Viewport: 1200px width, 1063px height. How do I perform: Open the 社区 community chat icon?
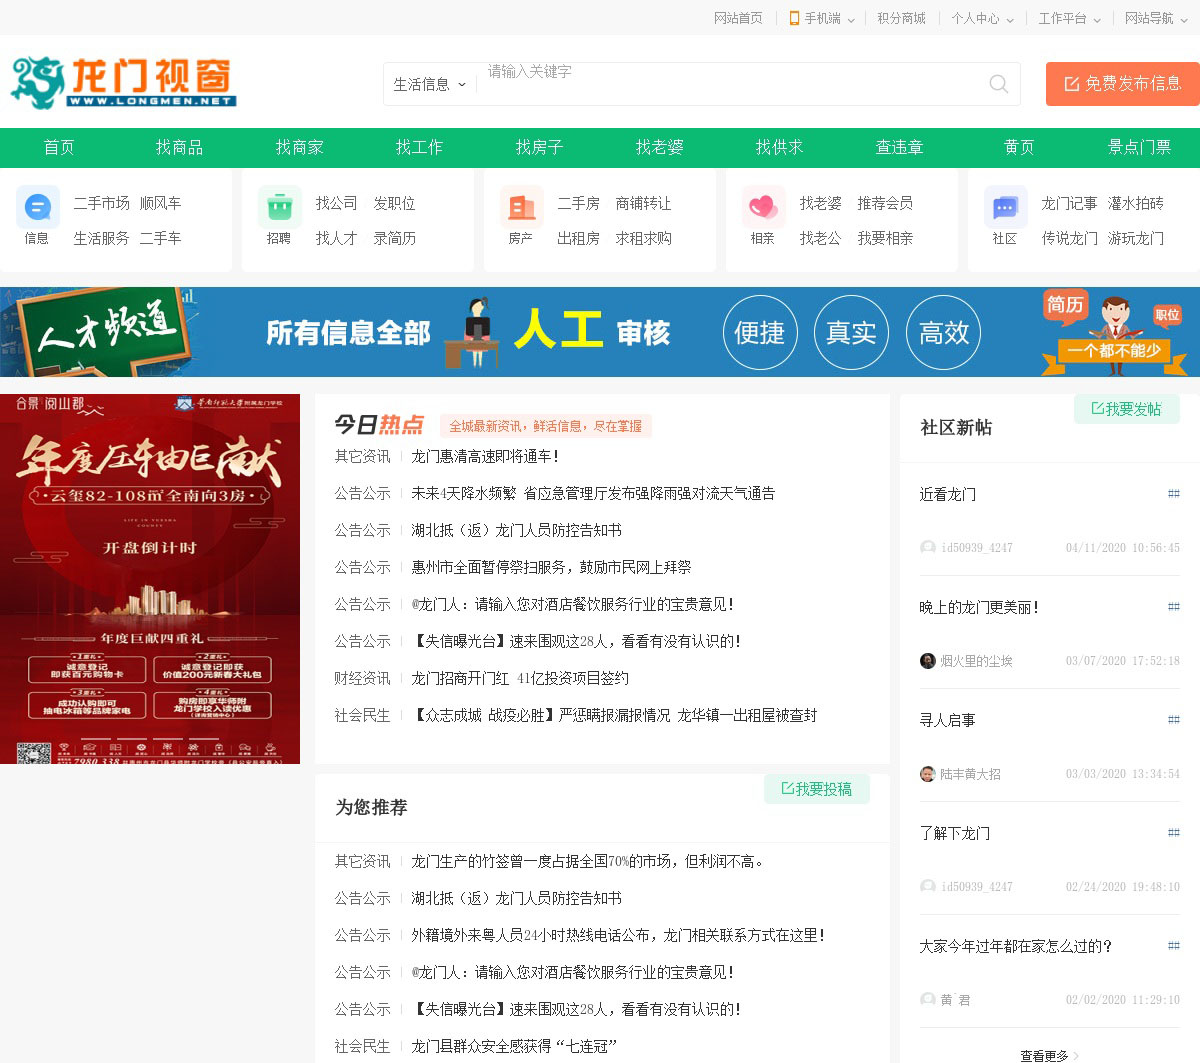pos(1005,208)
